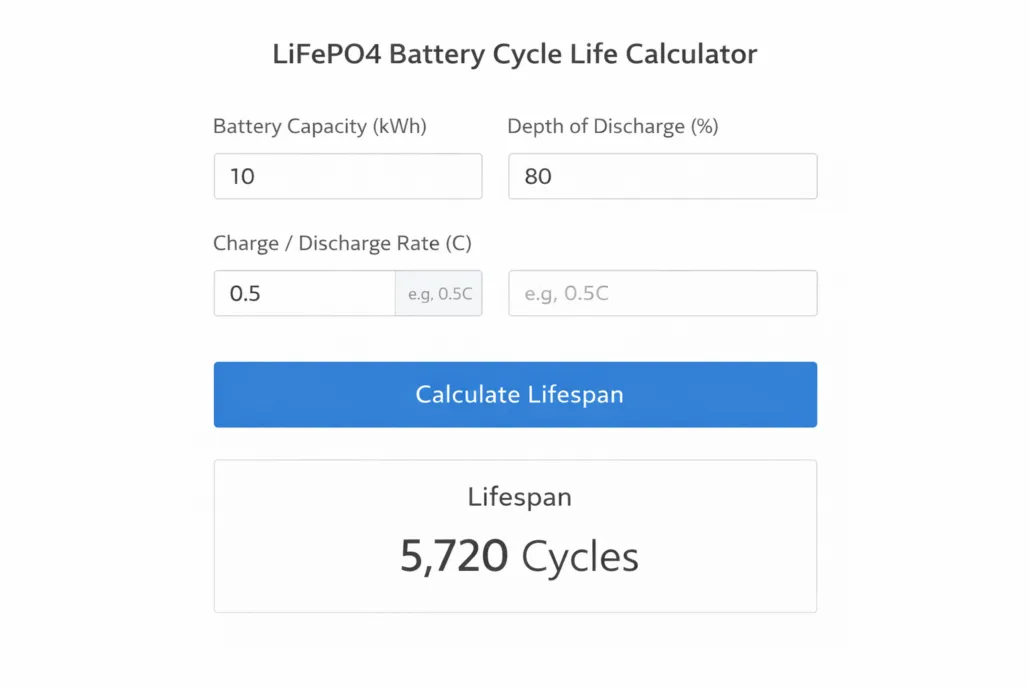Viewport: 1030px width, 687px height.
Task: Click the Lifespan result panel
Action: 515,535
